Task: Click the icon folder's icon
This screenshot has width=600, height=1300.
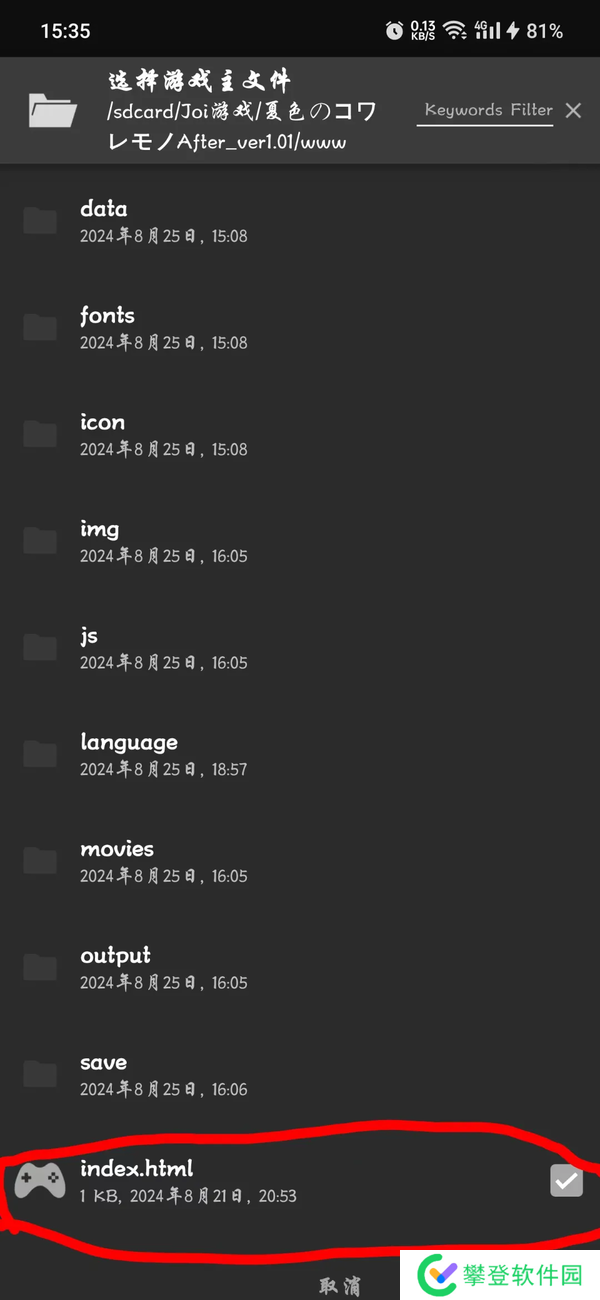Action: click(x=40, y=434)
